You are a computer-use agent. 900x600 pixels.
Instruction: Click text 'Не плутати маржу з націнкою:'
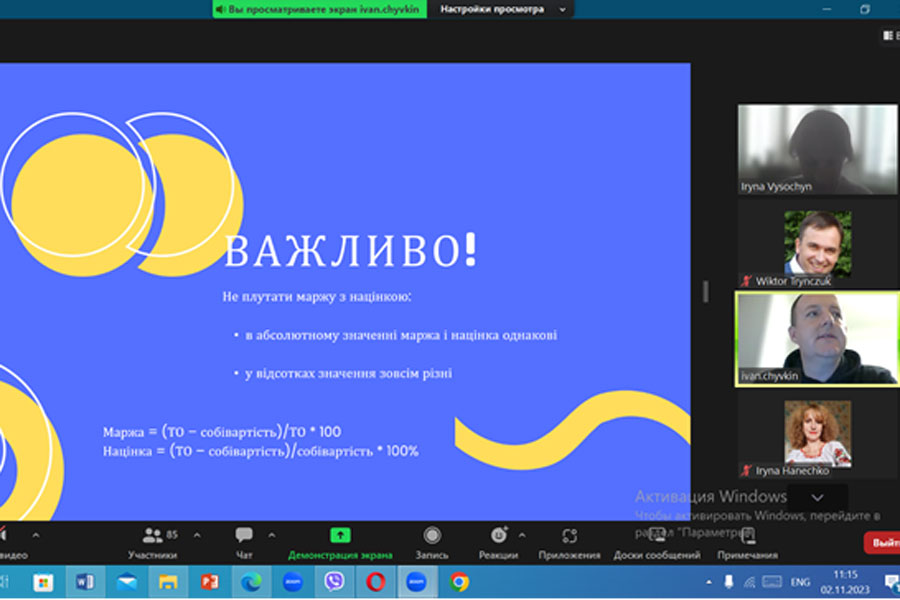317,297
